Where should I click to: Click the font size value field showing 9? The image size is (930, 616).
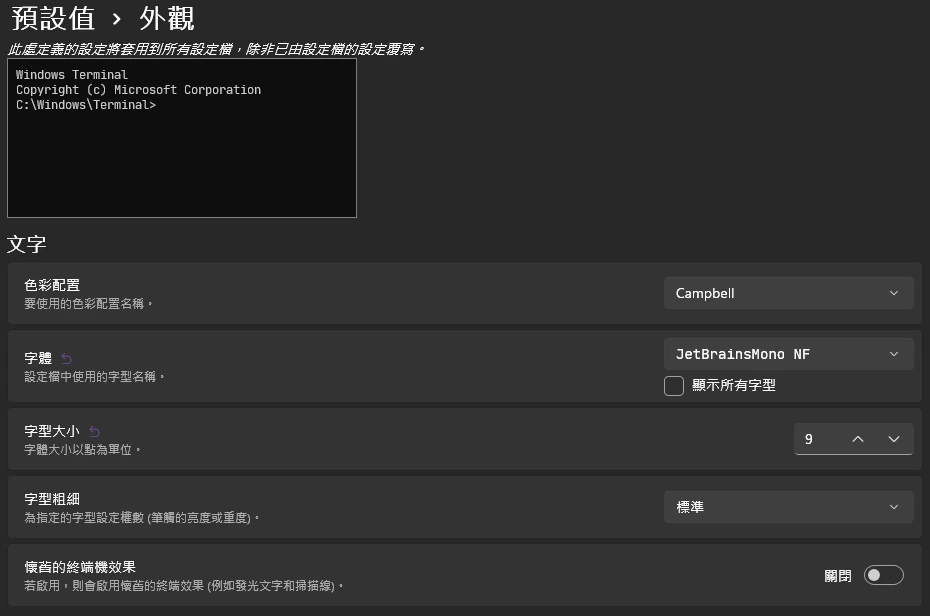pyautogui.click(x=815, y=439)
